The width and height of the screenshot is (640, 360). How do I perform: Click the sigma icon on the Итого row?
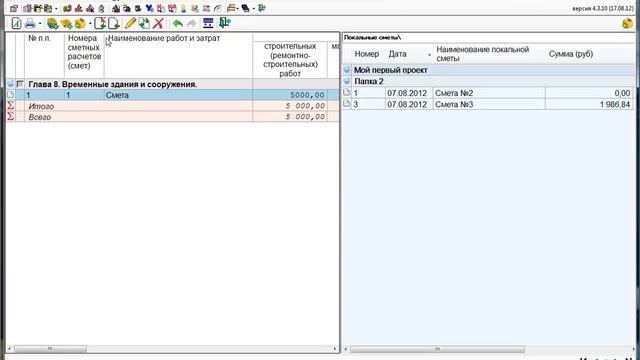click(x=11, y=106)
